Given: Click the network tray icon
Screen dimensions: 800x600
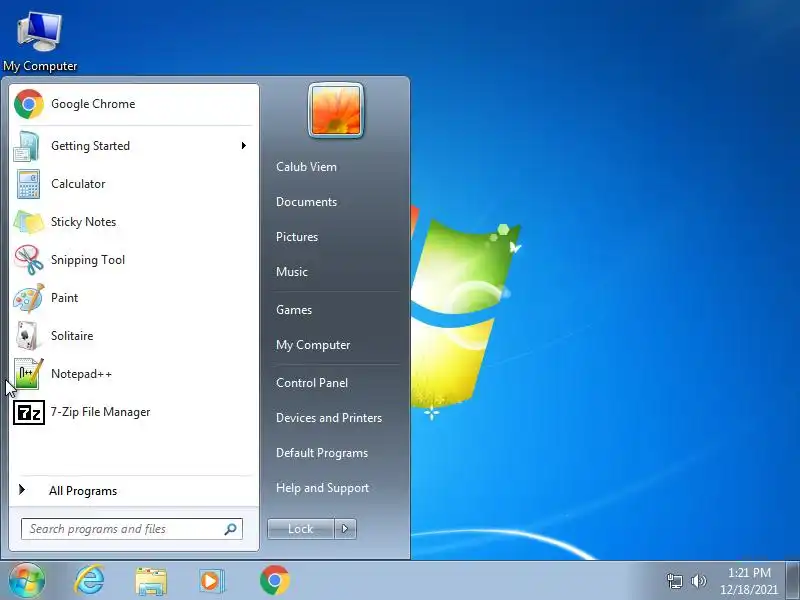Looking at the screenshot, I should [674, 581].
